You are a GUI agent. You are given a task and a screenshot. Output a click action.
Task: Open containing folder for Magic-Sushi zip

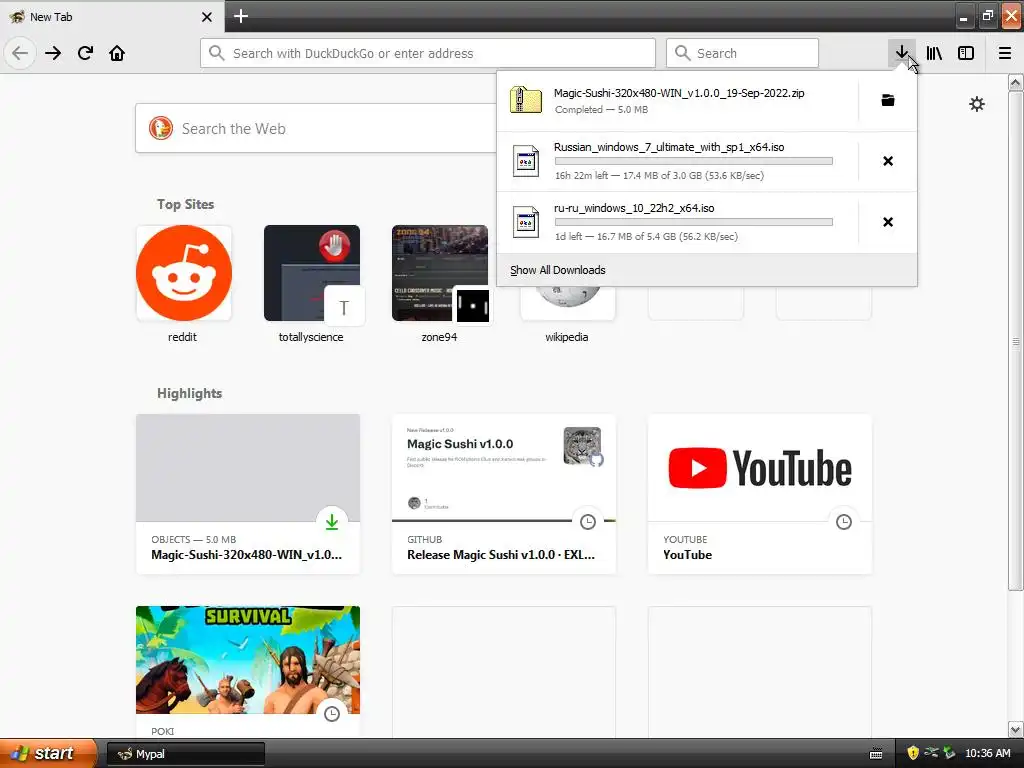pyautogui.click(x=888, y=100)
